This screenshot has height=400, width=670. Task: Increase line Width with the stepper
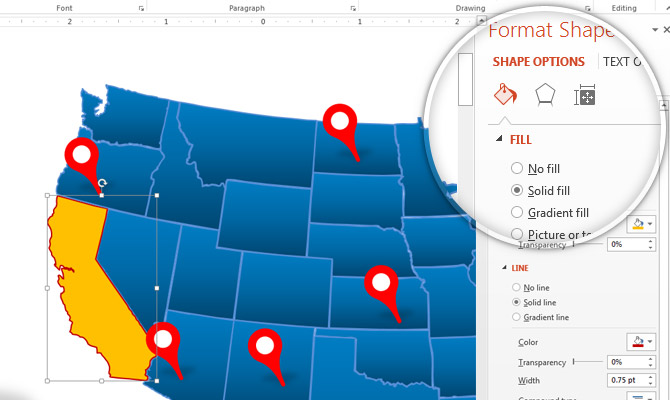pos(651,377)
